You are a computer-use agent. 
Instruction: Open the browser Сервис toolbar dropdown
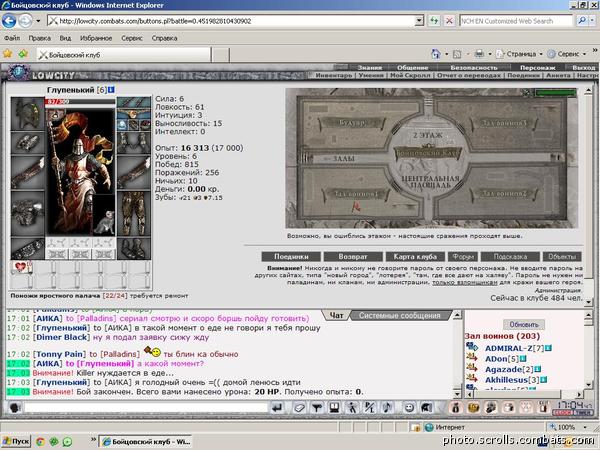click(567, 54)
